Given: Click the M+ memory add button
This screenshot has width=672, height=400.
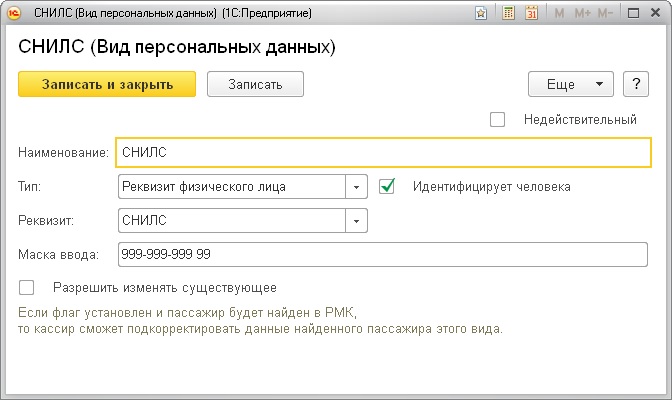Looking at the screenshot, I should click(x=582, y=14).
